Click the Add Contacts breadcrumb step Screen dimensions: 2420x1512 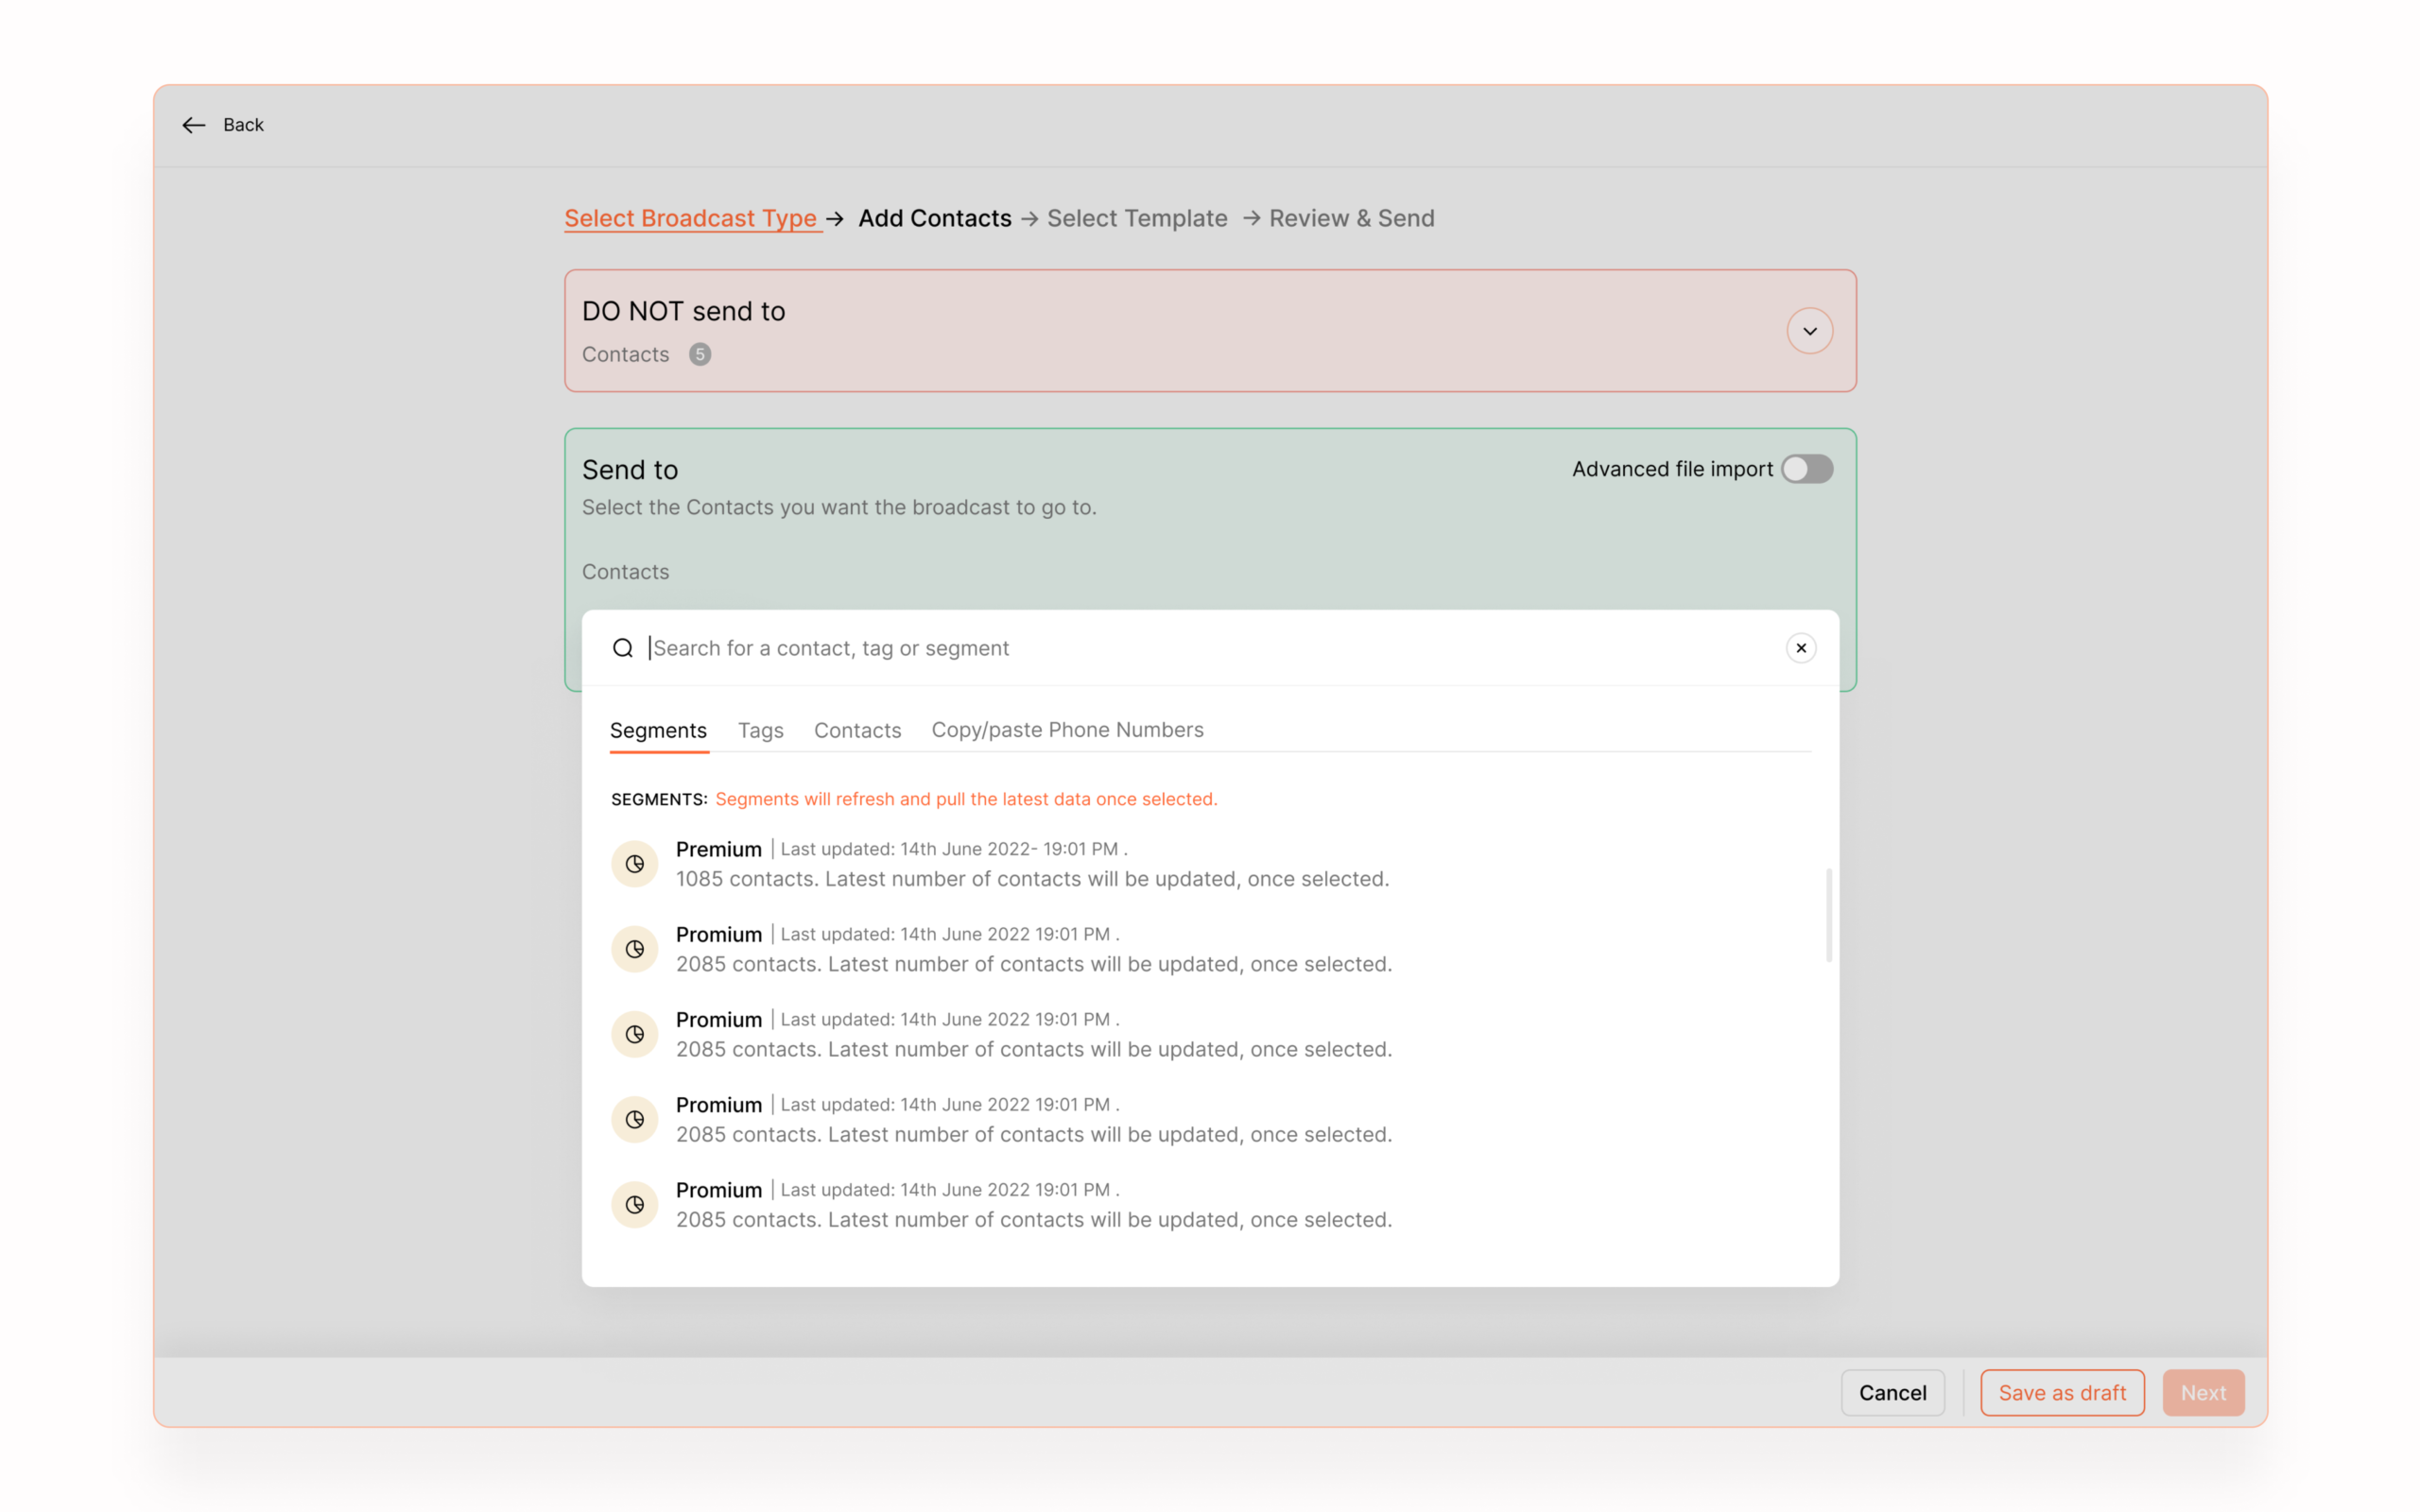[x=934, y=218]
